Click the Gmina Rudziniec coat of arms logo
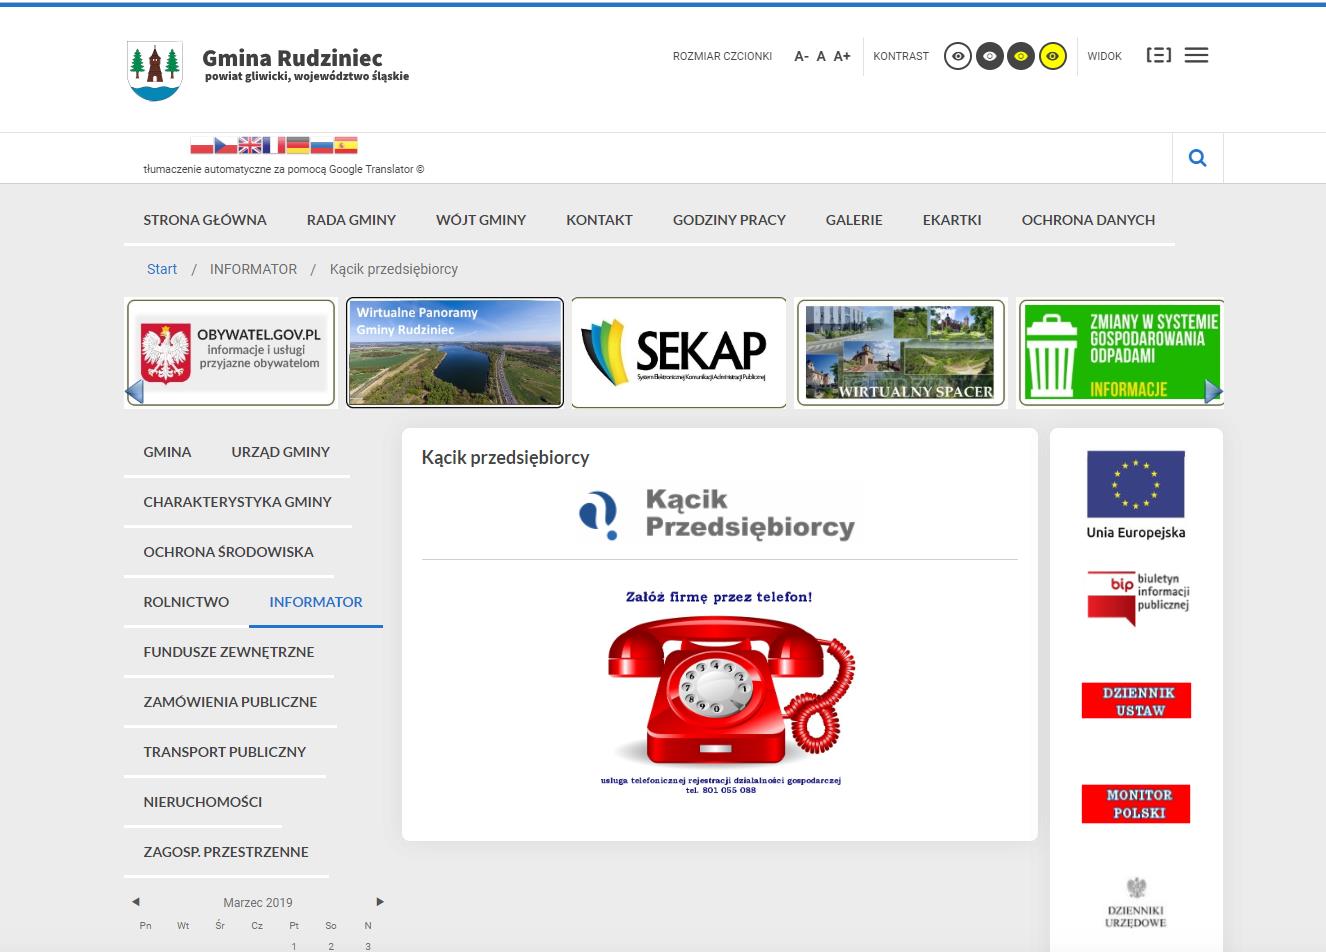 coord(155,70)
